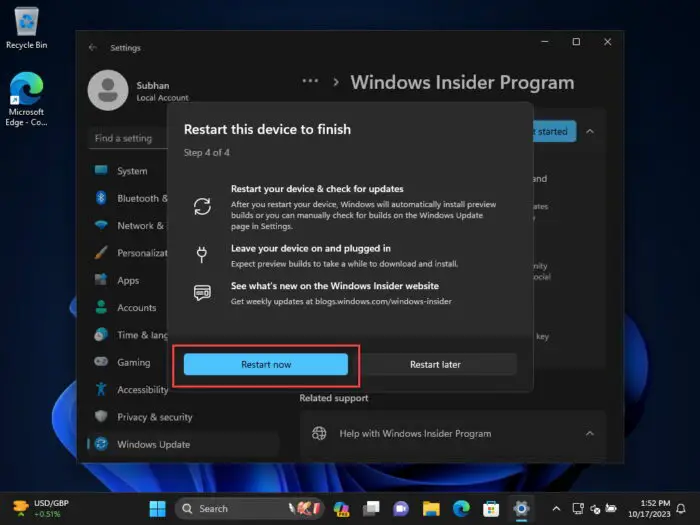Click the taskbar Search box
The width and height of the screenshot is (700, 525).
point(249,508)
